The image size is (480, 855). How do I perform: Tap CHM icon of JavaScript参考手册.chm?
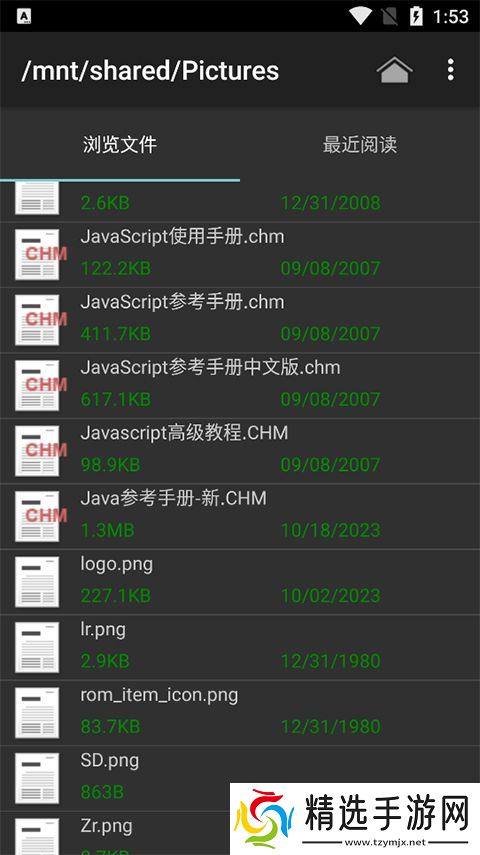(x=38, y=320)
